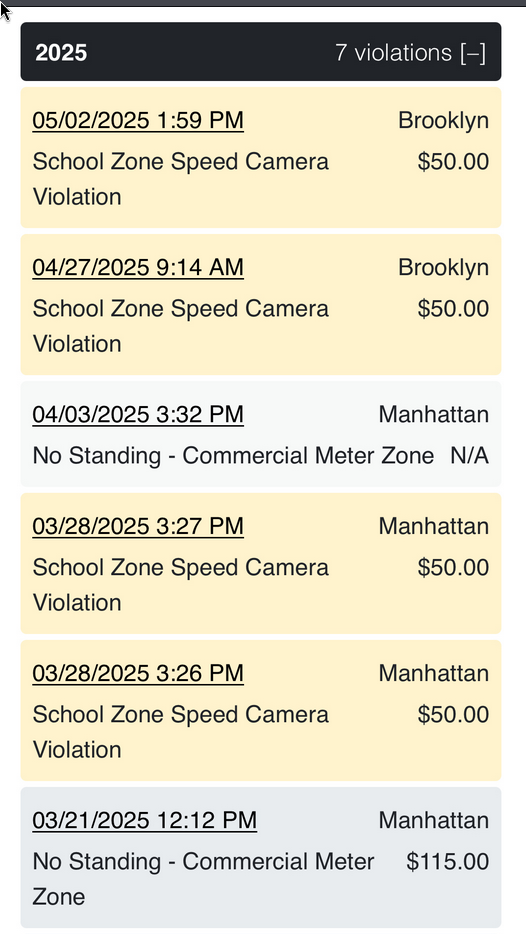Open the 04/27/2025 9:14 AM violation link

[138, 267]
